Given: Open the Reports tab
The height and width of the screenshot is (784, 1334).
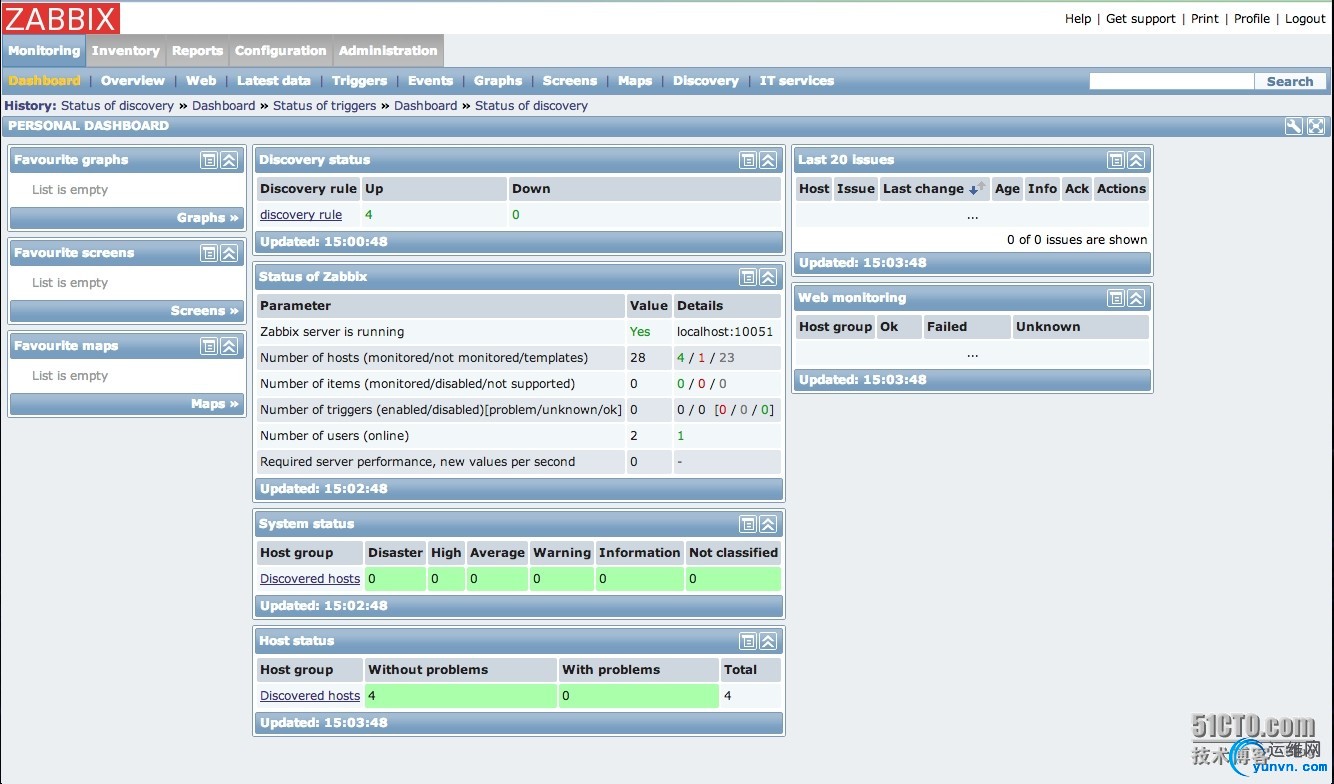Looking at the screenshot, I should coord(197,51).
